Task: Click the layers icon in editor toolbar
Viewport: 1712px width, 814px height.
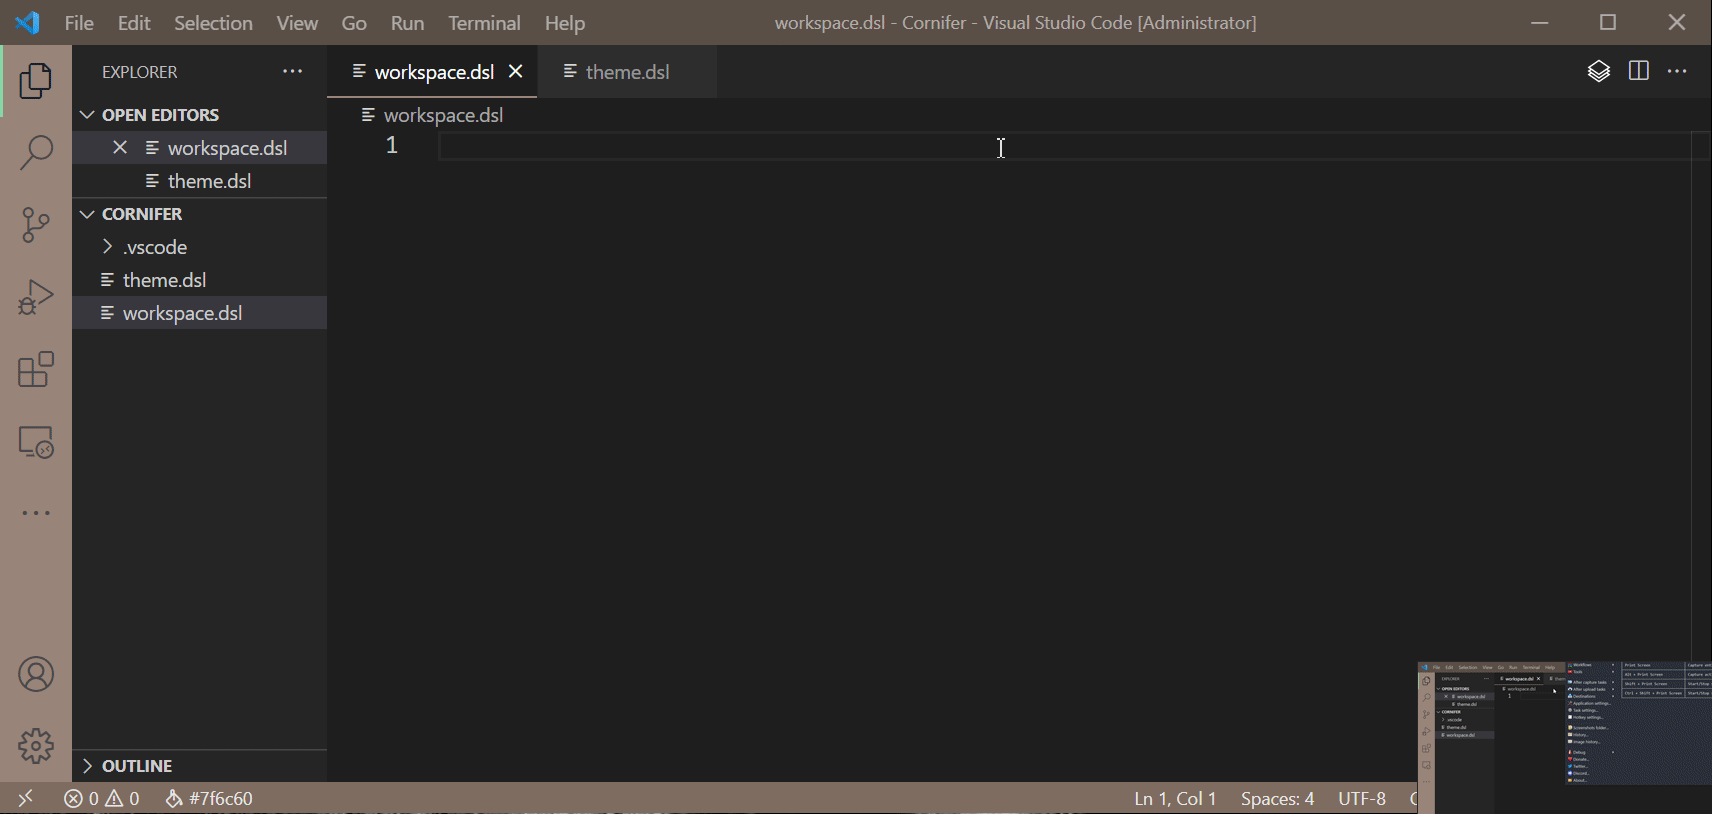Action: [x=1598, y=71]
